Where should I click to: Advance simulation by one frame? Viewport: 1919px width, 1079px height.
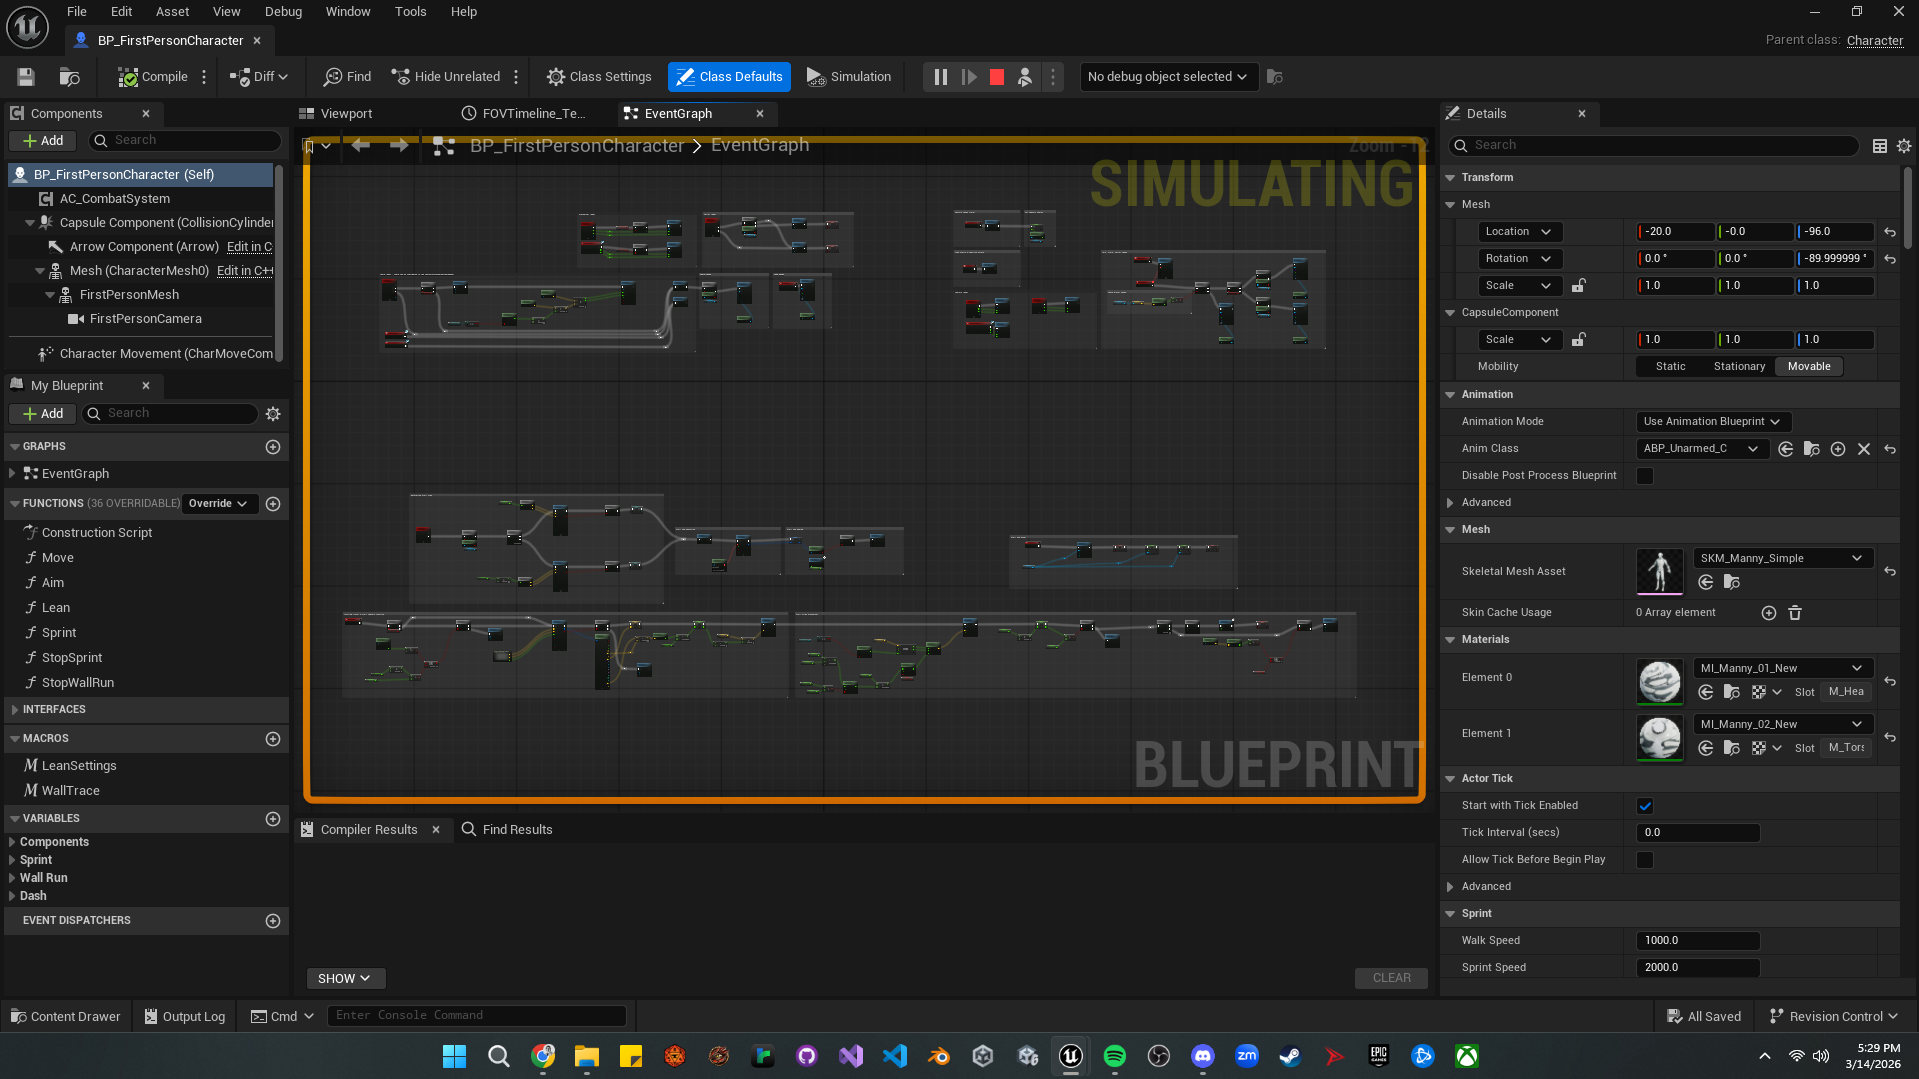coord(968,77)
